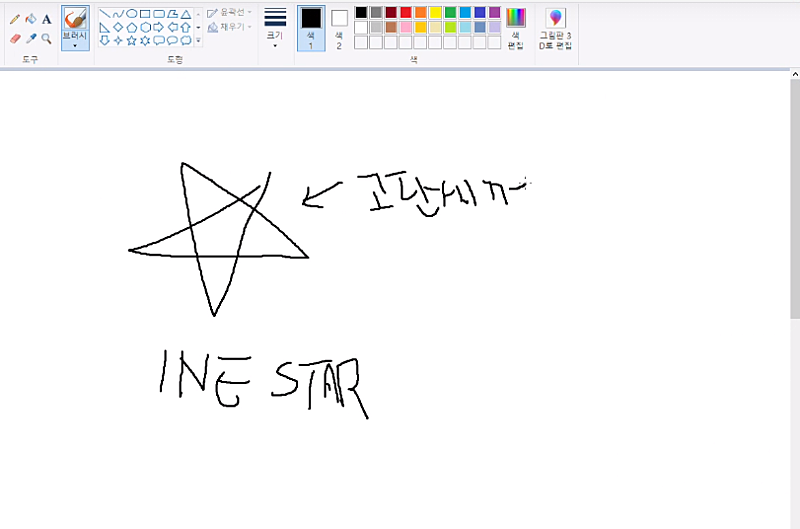Select the Eraser tool

15,39
